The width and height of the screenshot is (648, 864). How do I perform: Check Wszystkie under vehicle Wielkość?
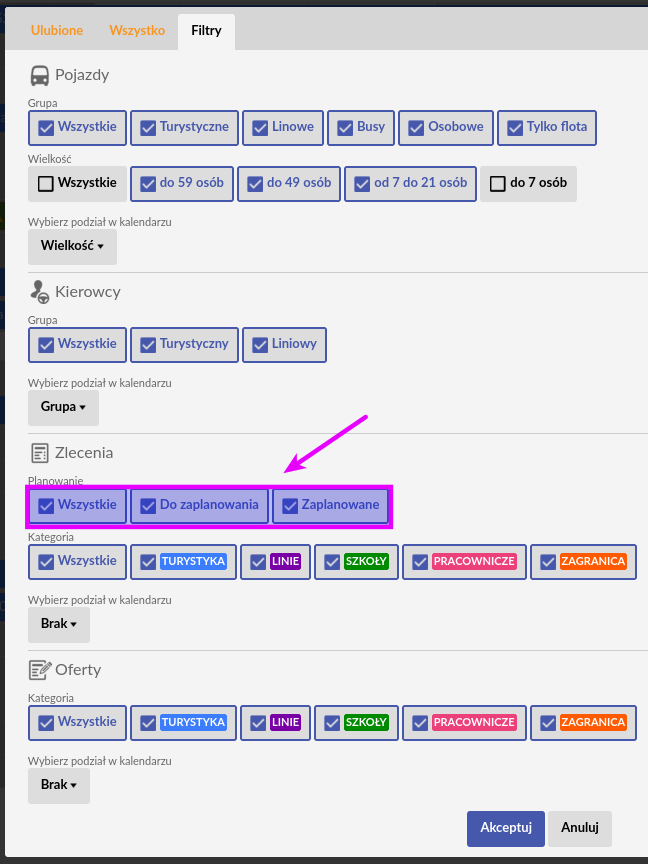[77, 183]
